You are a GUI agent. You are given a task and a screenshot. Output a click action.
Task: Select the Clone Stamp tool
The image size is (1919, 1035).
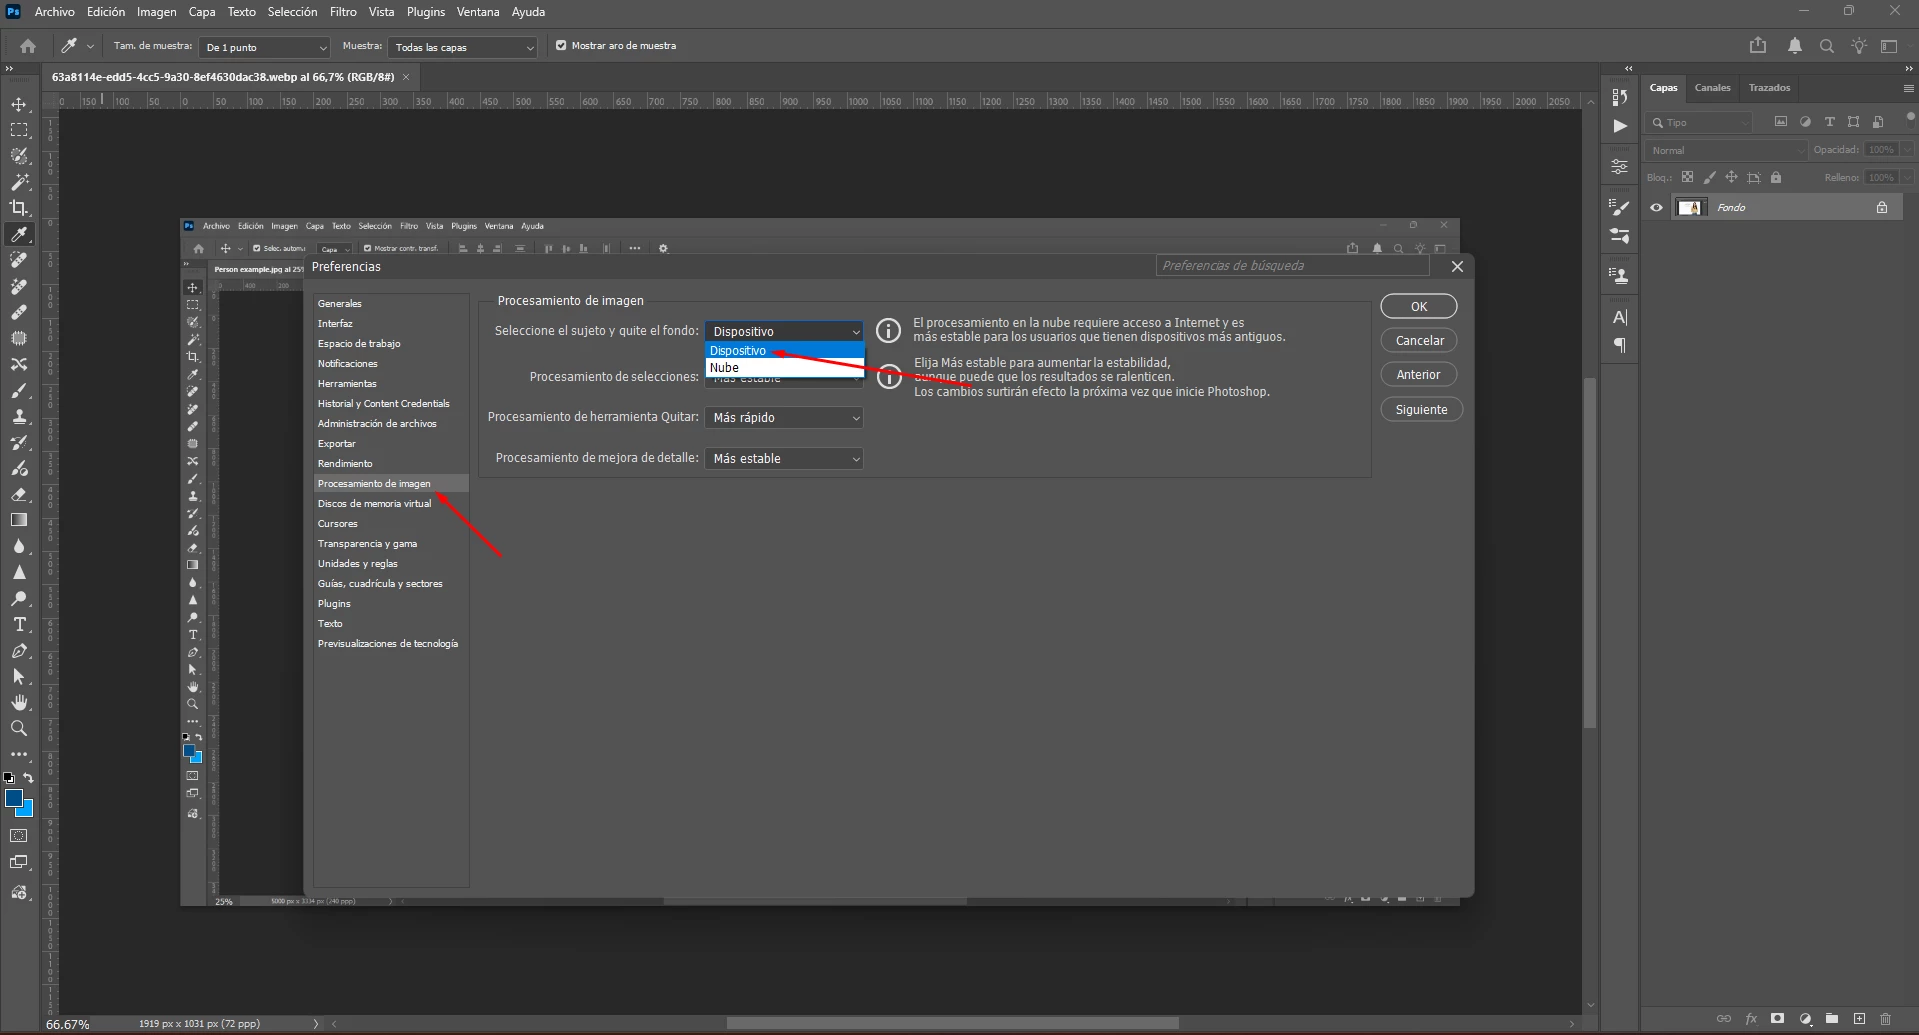(19, 416)
